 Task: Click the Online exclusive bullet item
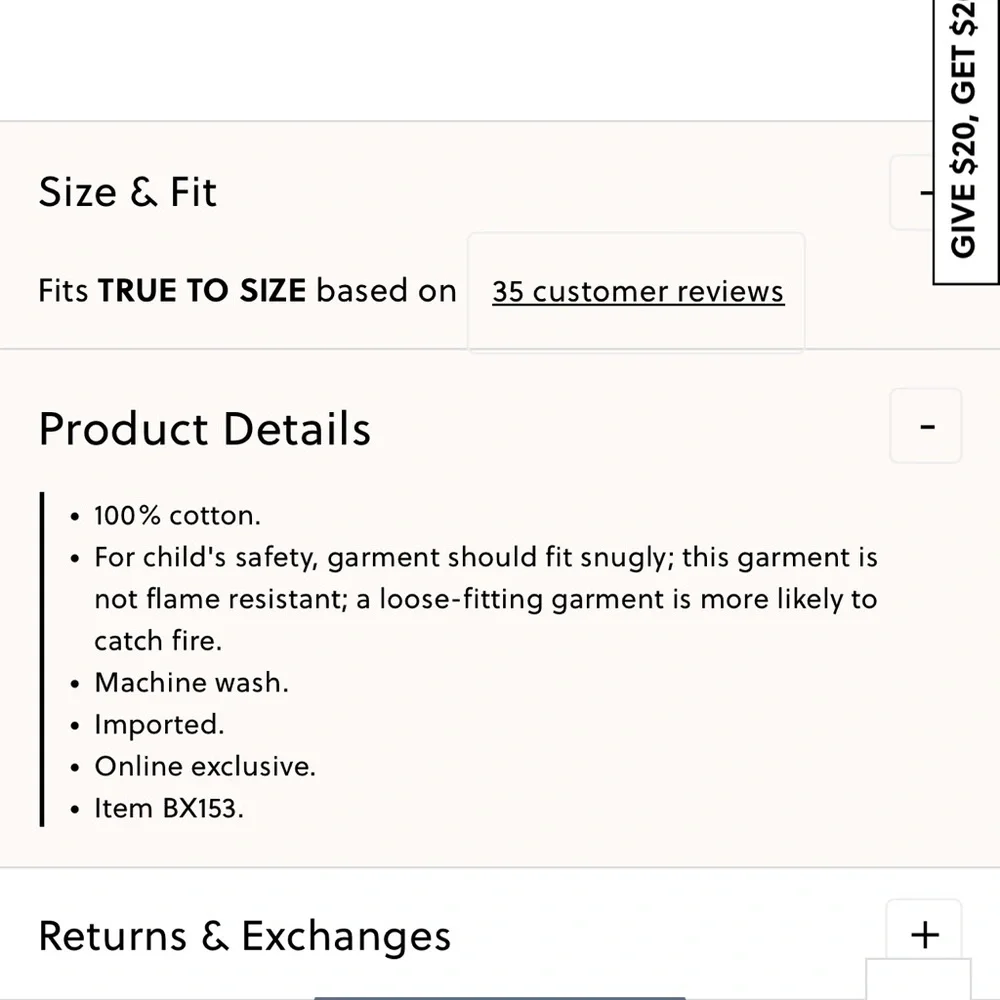[x=205, y=766]
